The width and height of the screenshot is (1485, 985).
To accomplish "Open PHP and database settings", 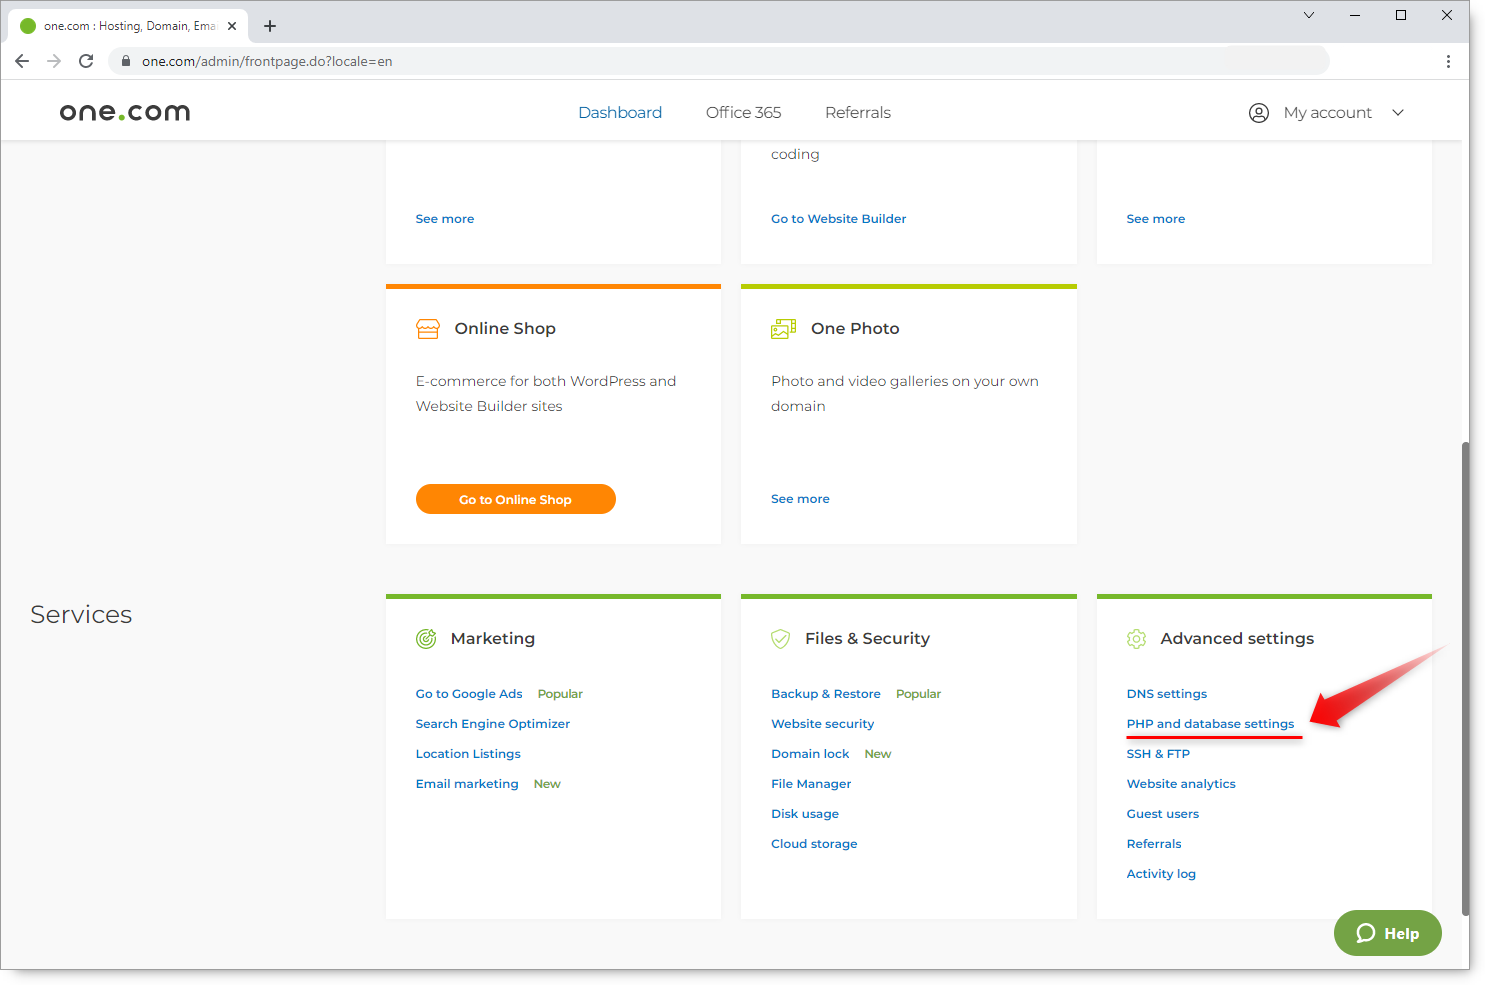I will (1210, 723).
